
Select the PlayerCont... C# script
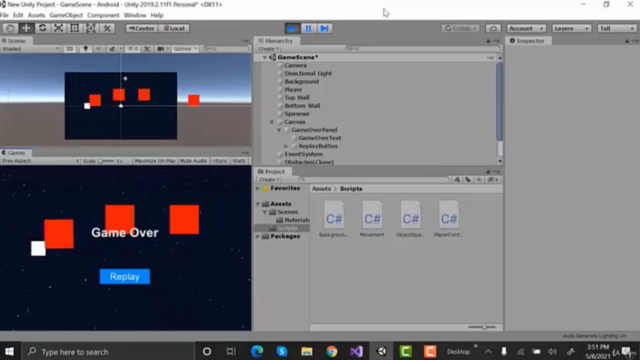click(x=448, y=219)
